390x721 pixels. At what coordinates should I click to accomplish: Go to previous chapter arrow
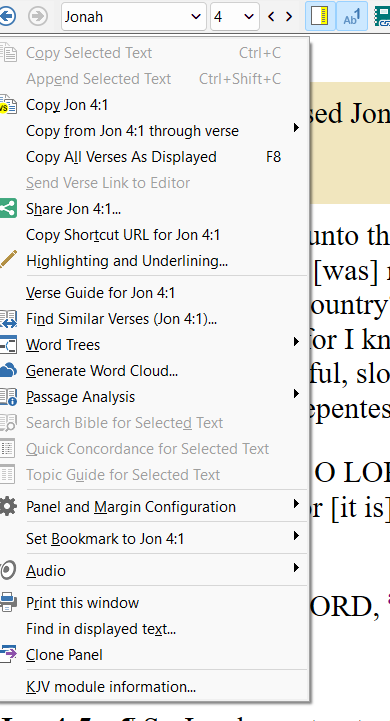point(271,17)
